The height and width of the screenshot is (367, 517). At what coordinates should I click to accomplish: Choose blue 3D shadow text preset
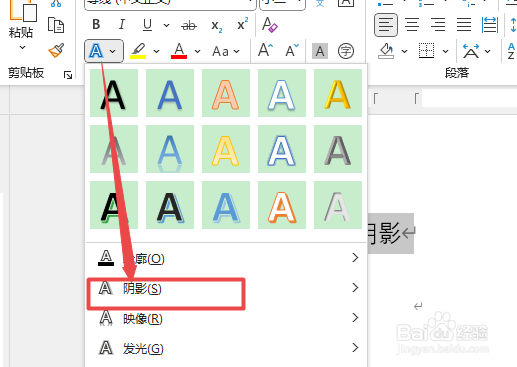tap(226, 205)
